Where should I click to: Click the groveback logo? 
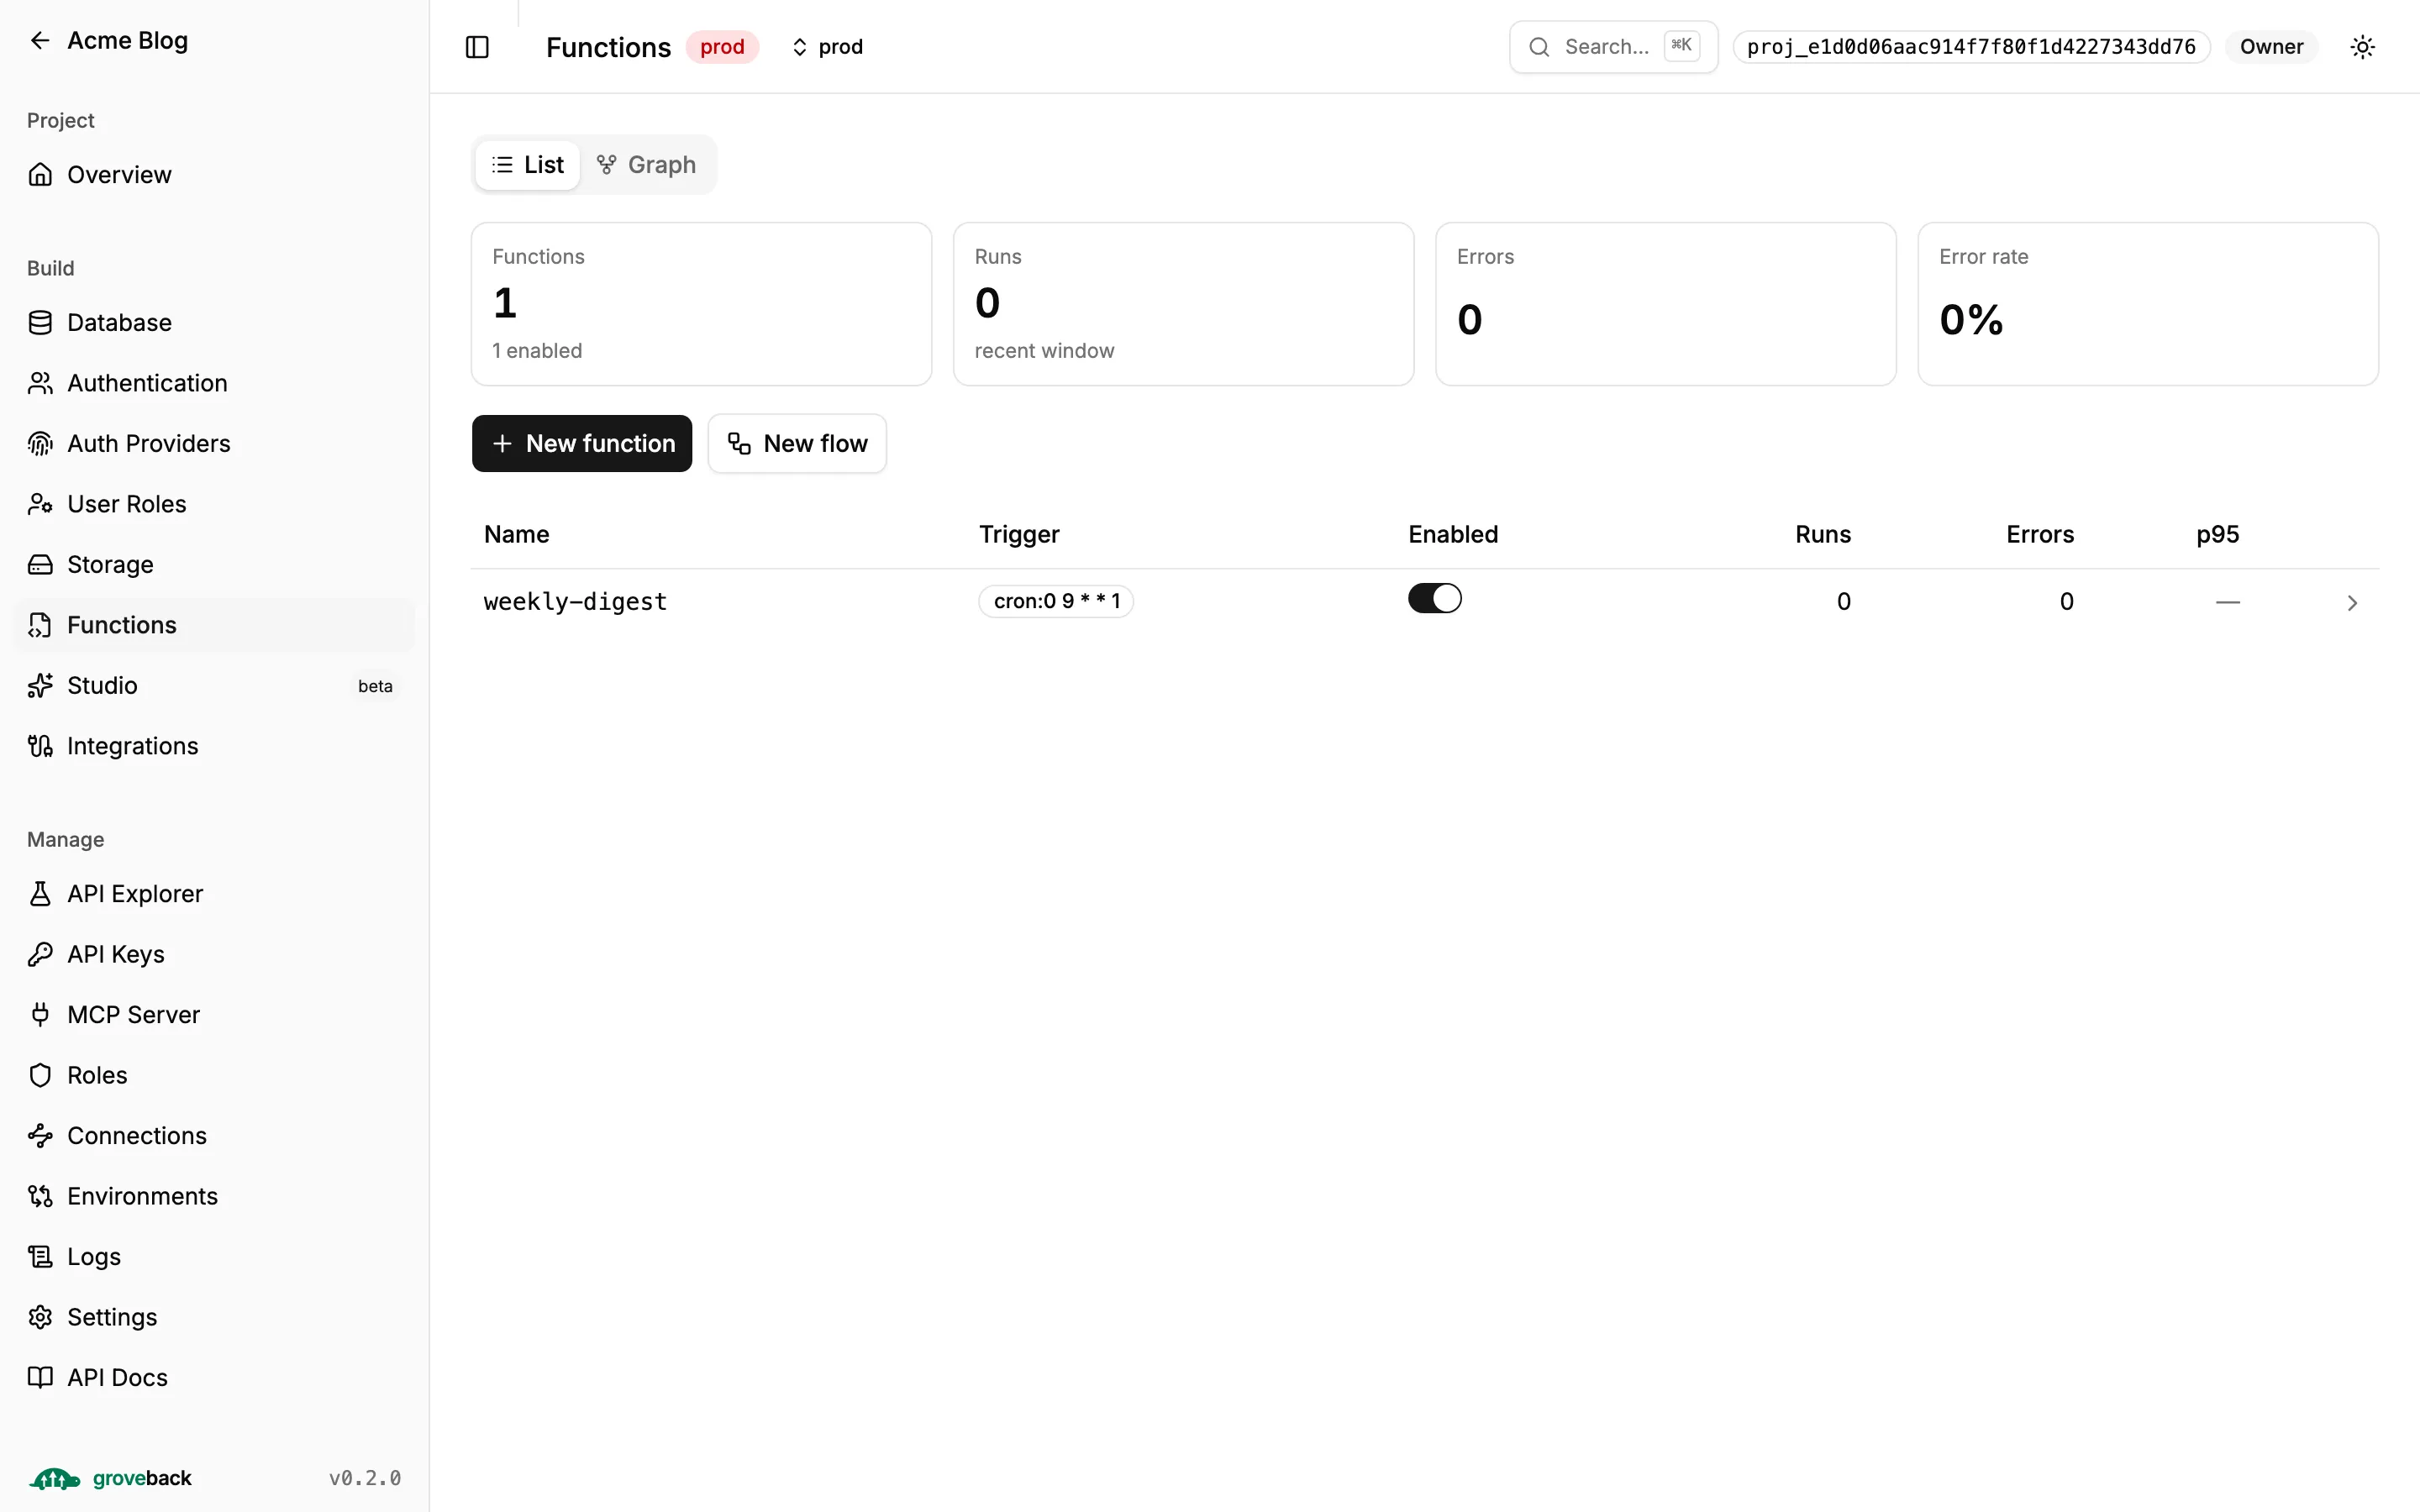click(110, 1478)
